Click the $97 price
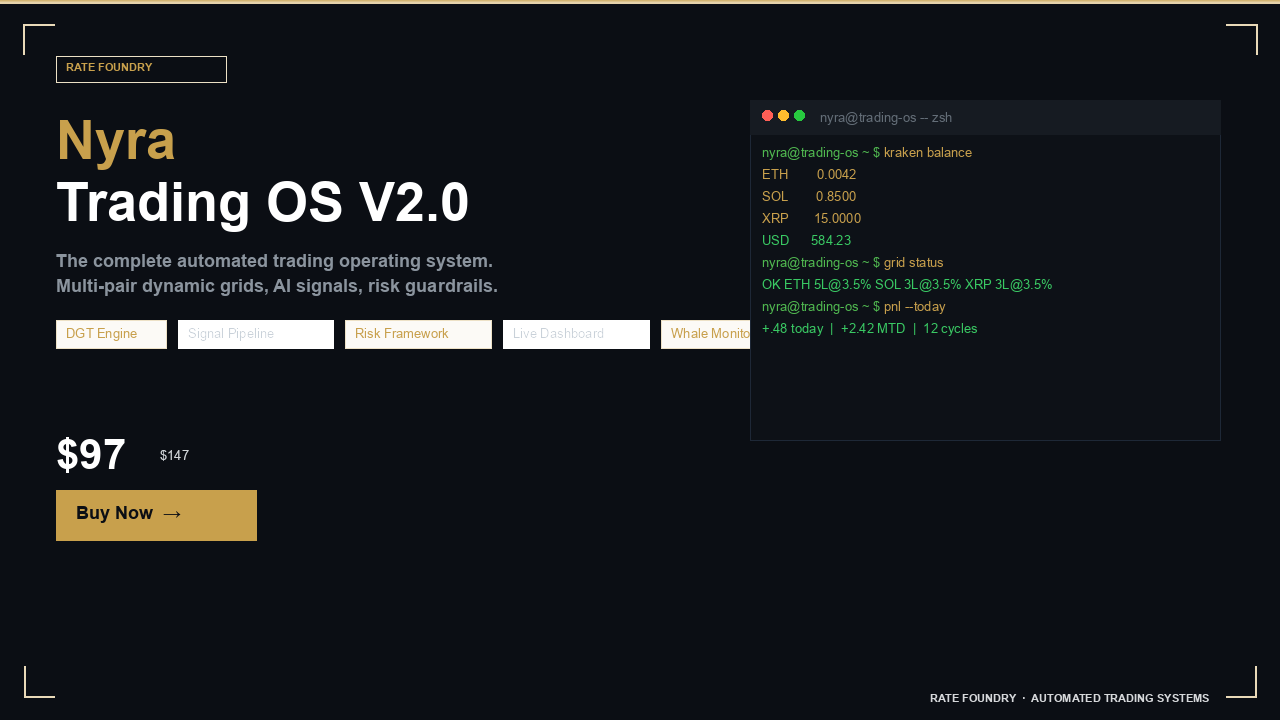Screen dimensions: 1280x720 (x=91, y=456)
